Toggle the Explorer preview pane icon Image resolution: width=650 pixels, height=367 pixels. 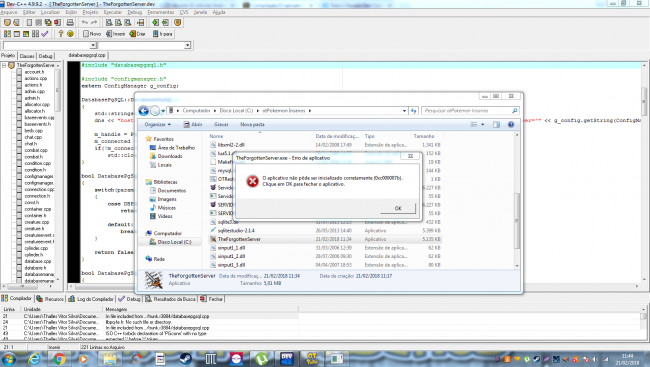(497, 124)
